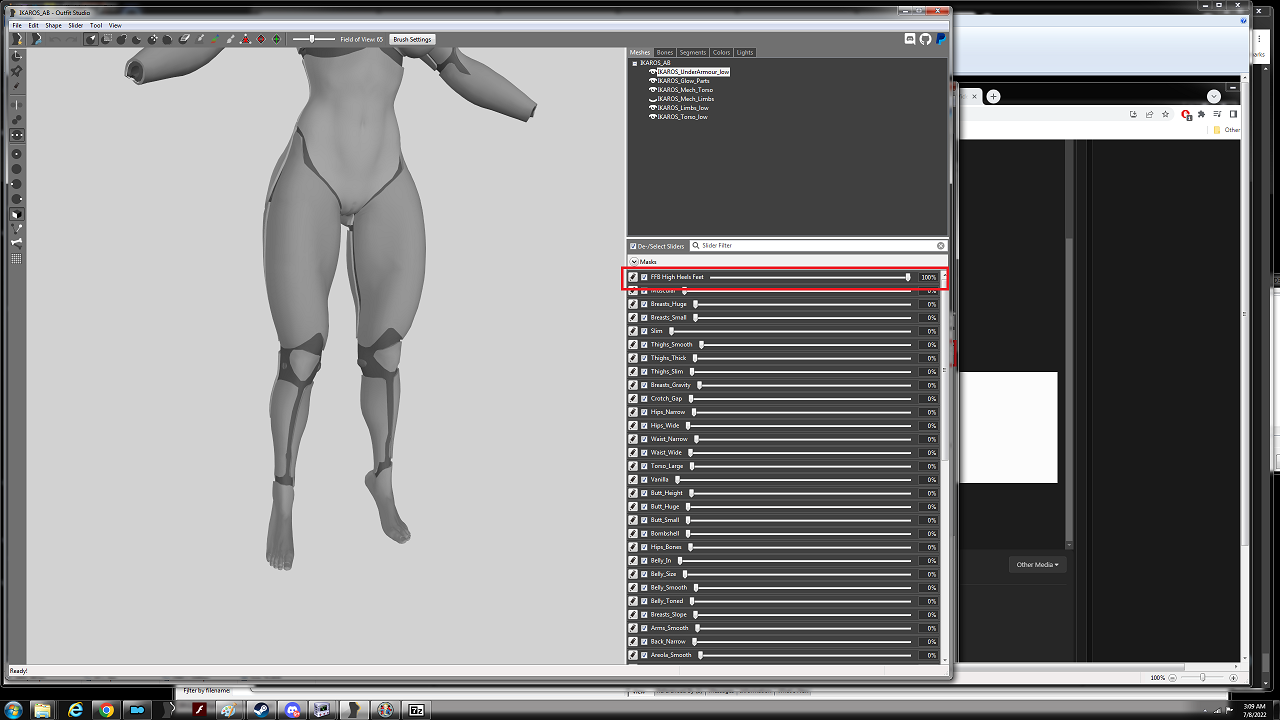Select the Inflate brush tool

[121, 39]
